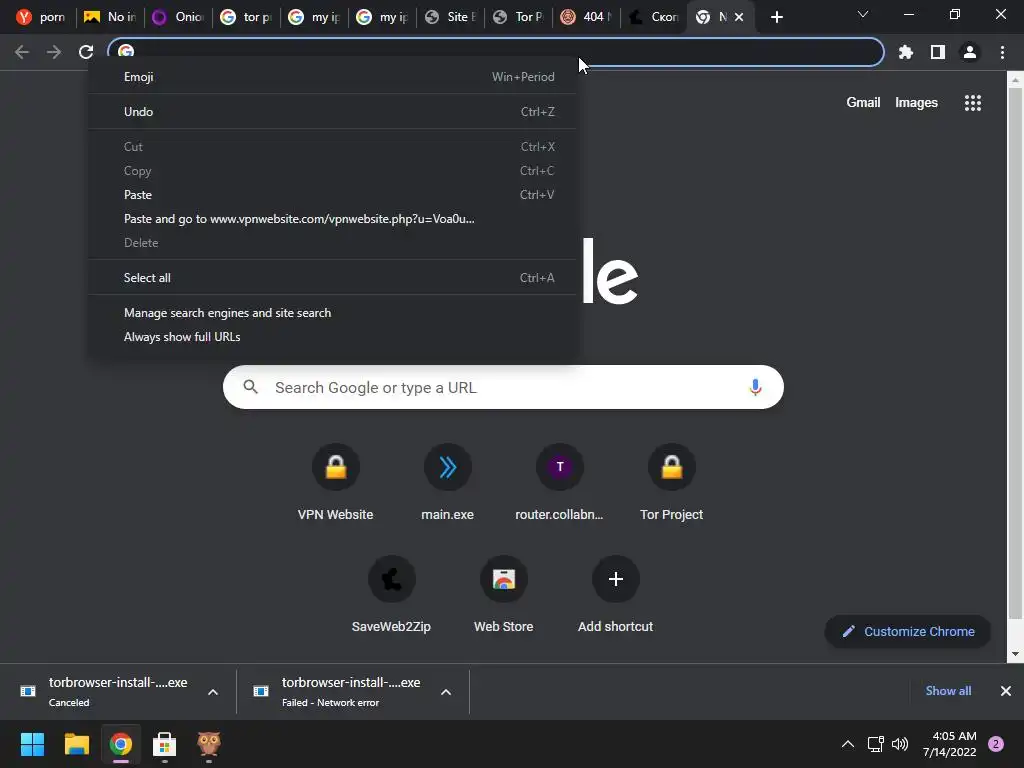Open a new tab with plus icon

[x=776, y=17]
